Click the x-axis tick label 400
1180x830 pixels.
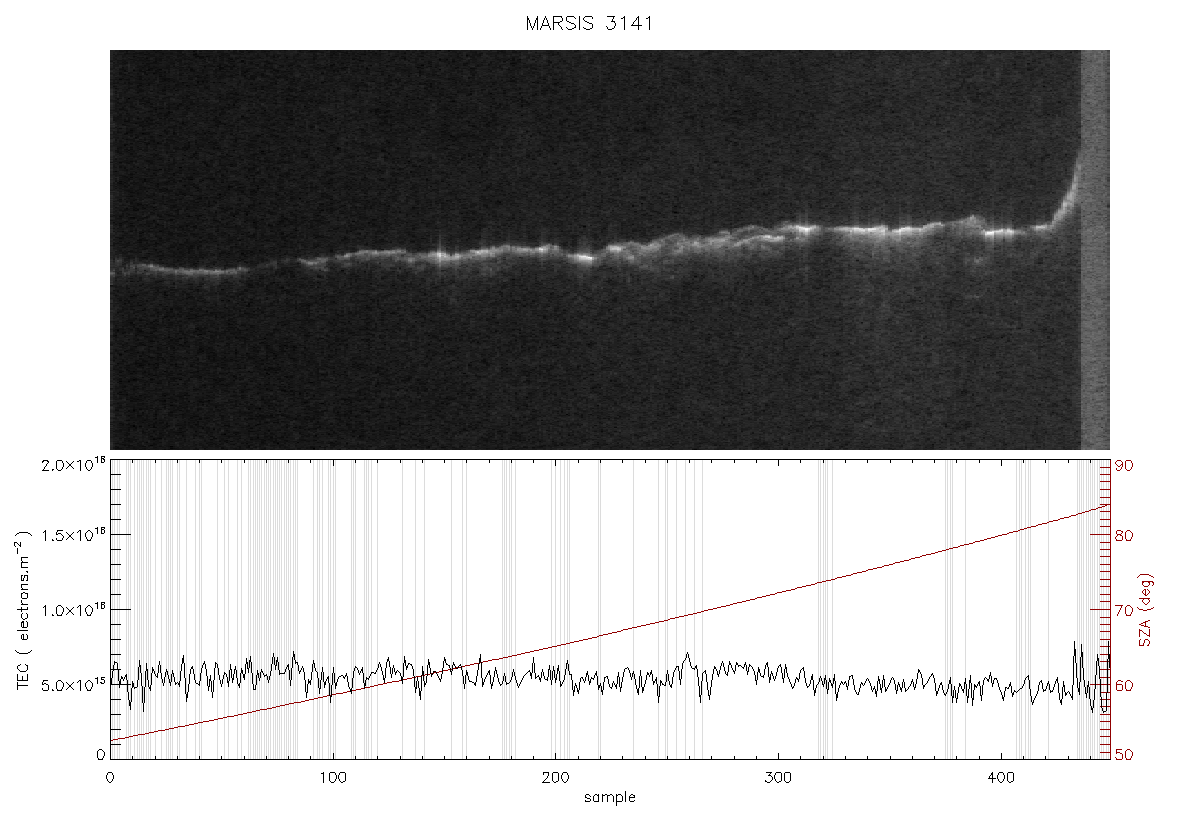click(x=1001, y=777)
